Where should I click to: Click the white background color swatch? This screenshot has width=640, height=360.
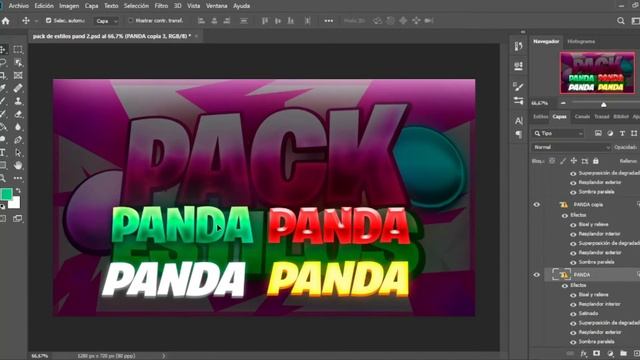click(x=15, y=203)
